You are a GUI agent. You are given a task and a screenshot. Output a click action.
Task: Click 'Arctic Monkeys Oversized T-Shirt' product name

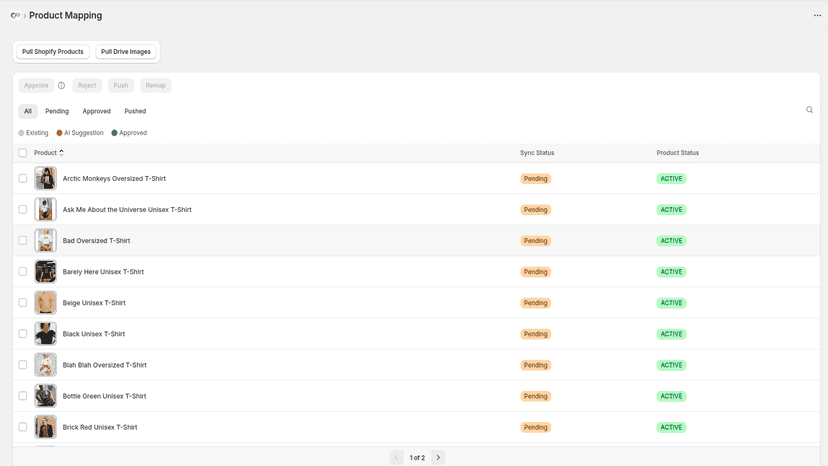point(114,179)
